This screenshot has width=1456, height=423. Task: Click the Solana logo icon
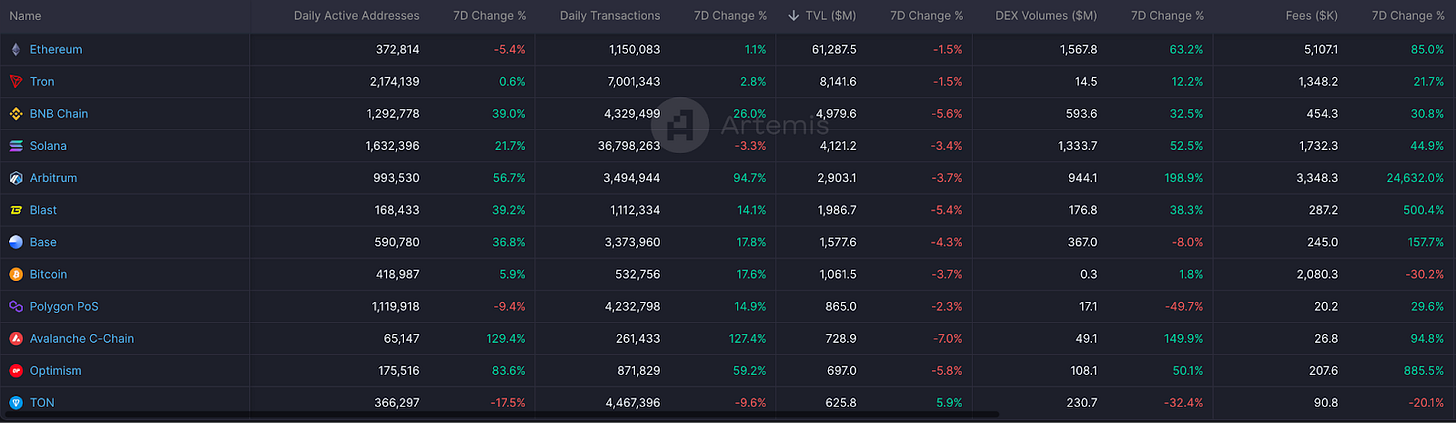tap(15, 146)
